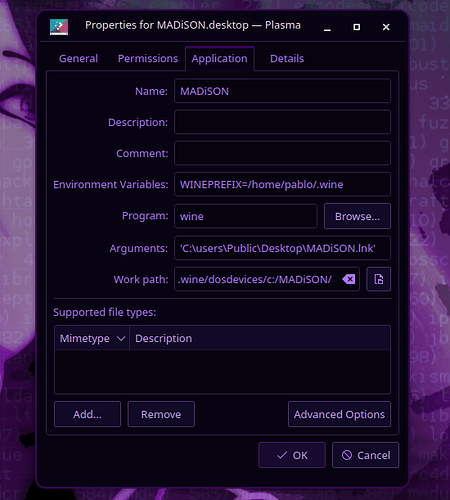450x500 pixels.
Task: Clear the Work path field with the erase icon
Action: click(349, 279)
